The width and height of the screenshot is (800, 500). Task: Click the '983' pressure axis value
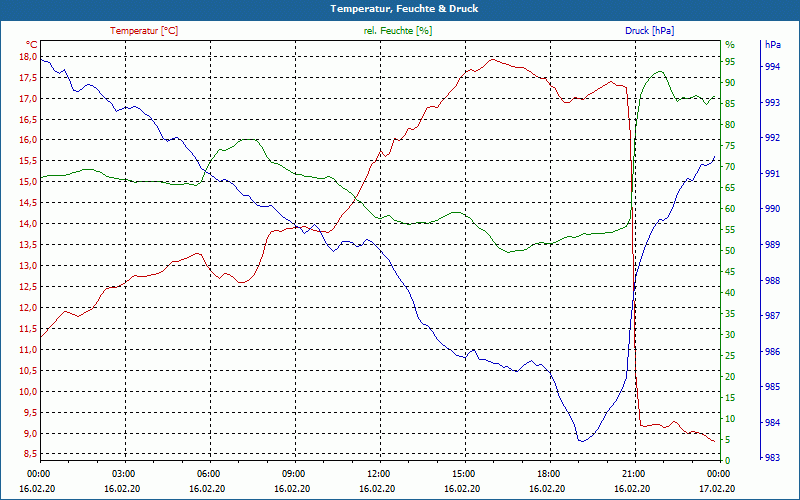pyautogui.click(x=772, y=458)
